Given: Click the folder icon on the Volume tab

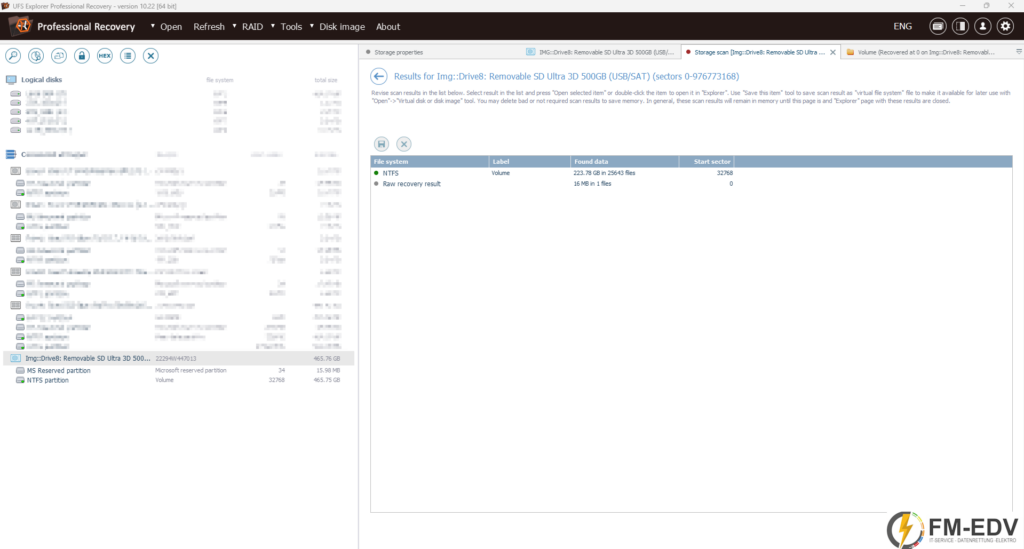Looking at the screenshot, I should [x=850, y=52].
